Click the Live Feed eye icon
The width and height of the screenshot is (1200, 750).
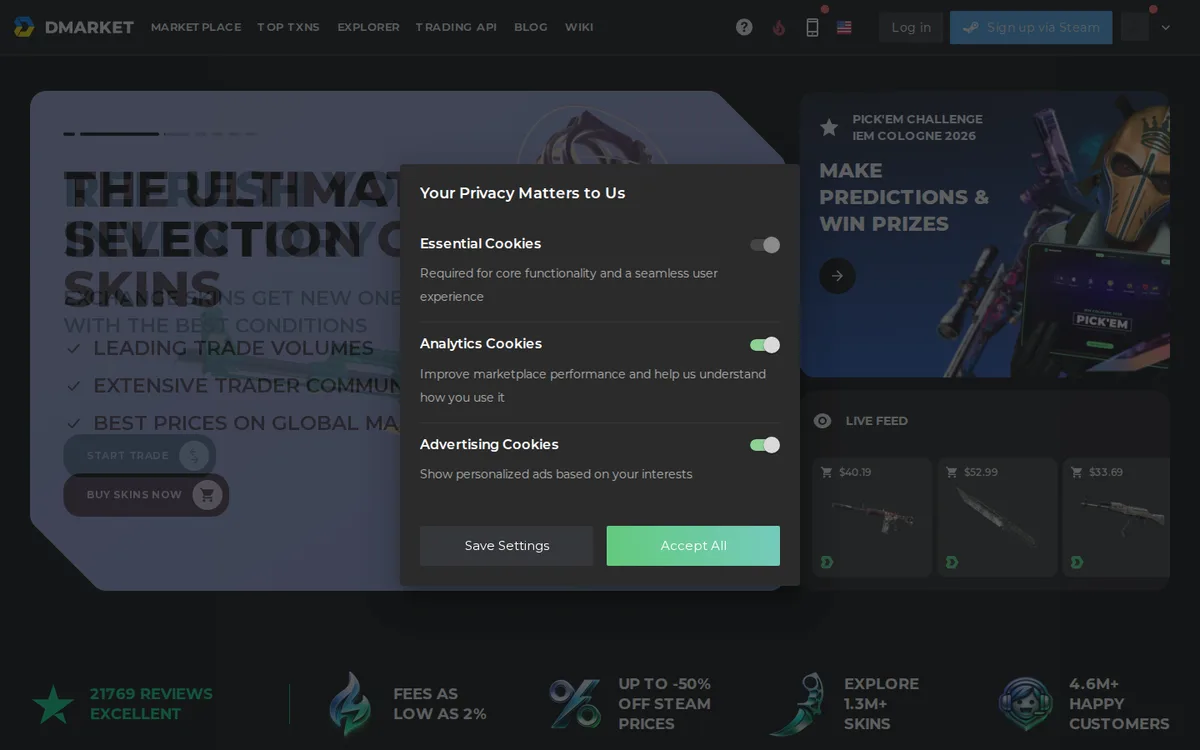822,421
